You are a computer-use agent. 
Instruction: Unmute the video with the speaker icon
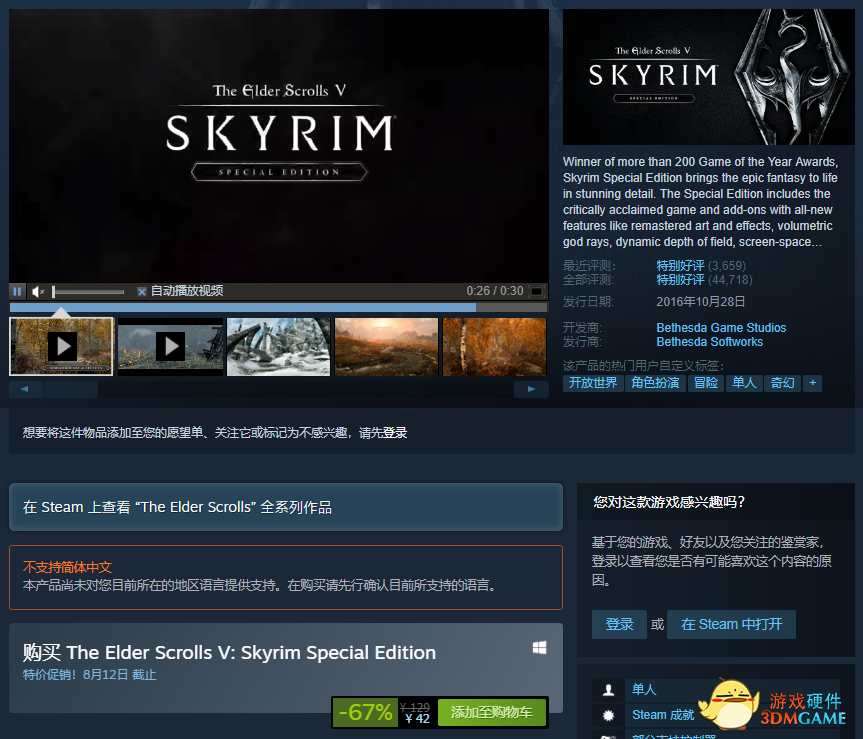pyautogui.click(x=37, y=292)
